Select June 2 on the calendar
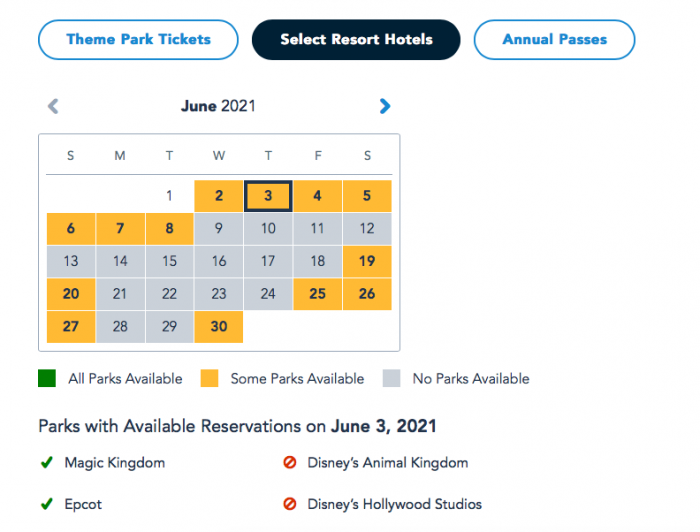This screenshot has width=700, height=532. (219, 196)
